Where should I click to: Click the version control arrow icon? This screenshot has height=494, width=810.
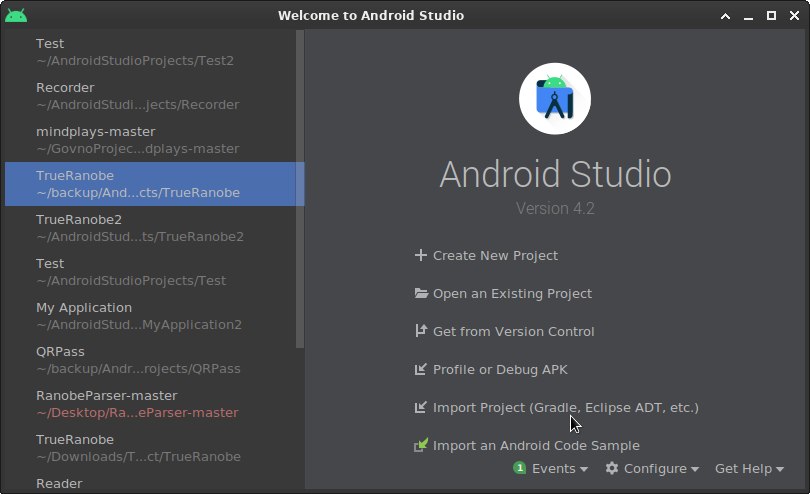420,331
